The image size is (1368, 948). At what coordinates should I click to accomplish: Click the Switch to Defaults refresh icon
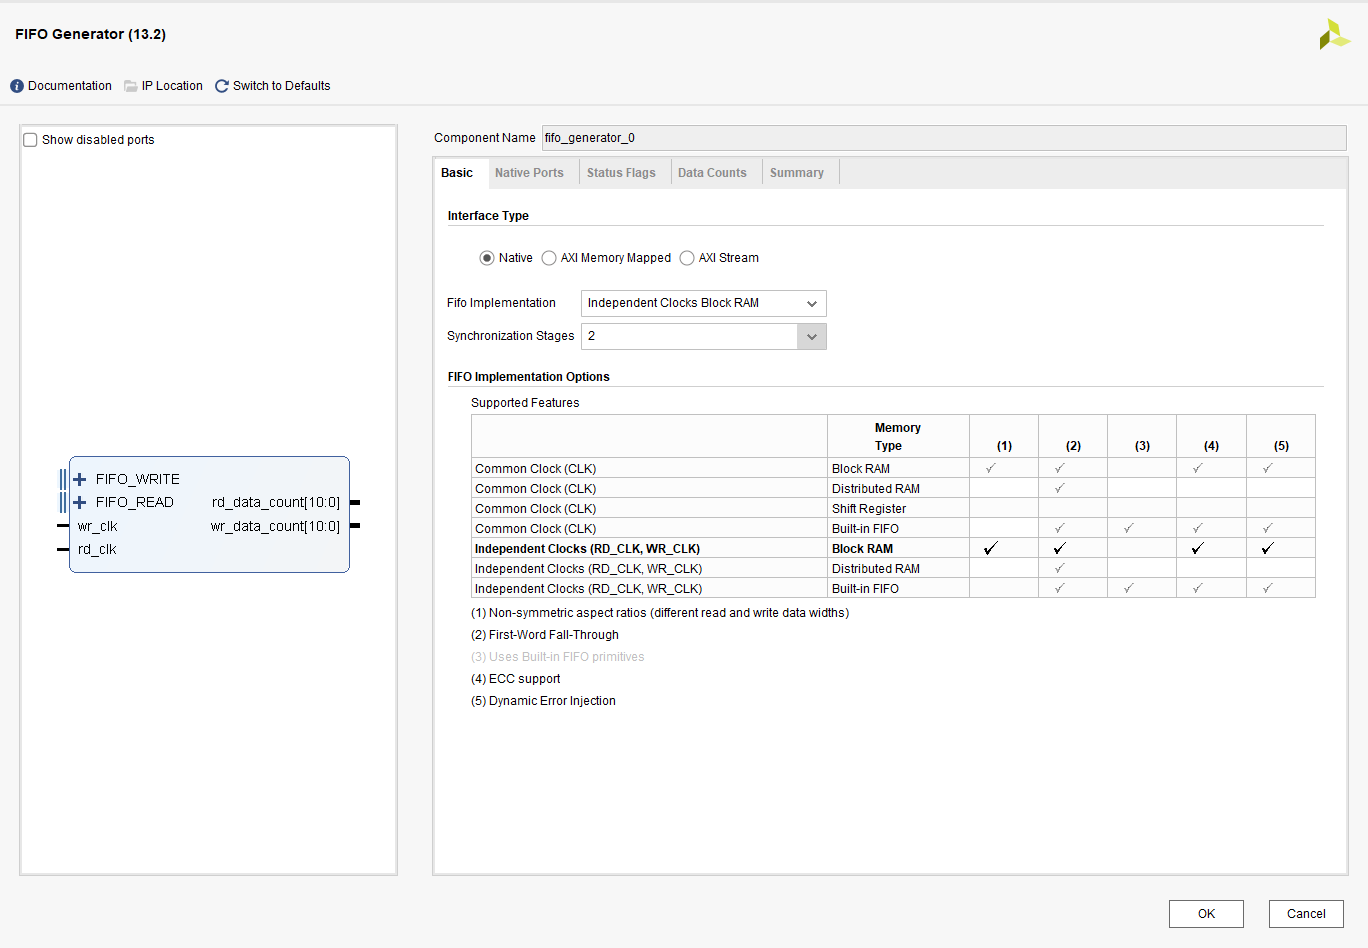click(x=222, y=86)
